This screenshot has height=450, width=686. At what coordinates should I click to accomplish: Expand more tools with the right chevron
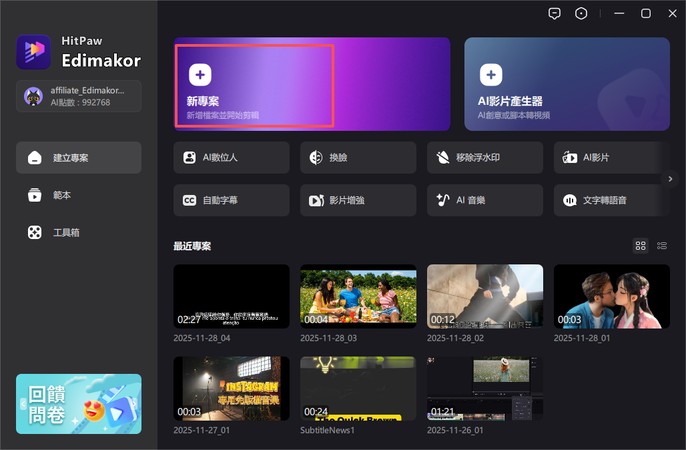(x=670, y=179)
